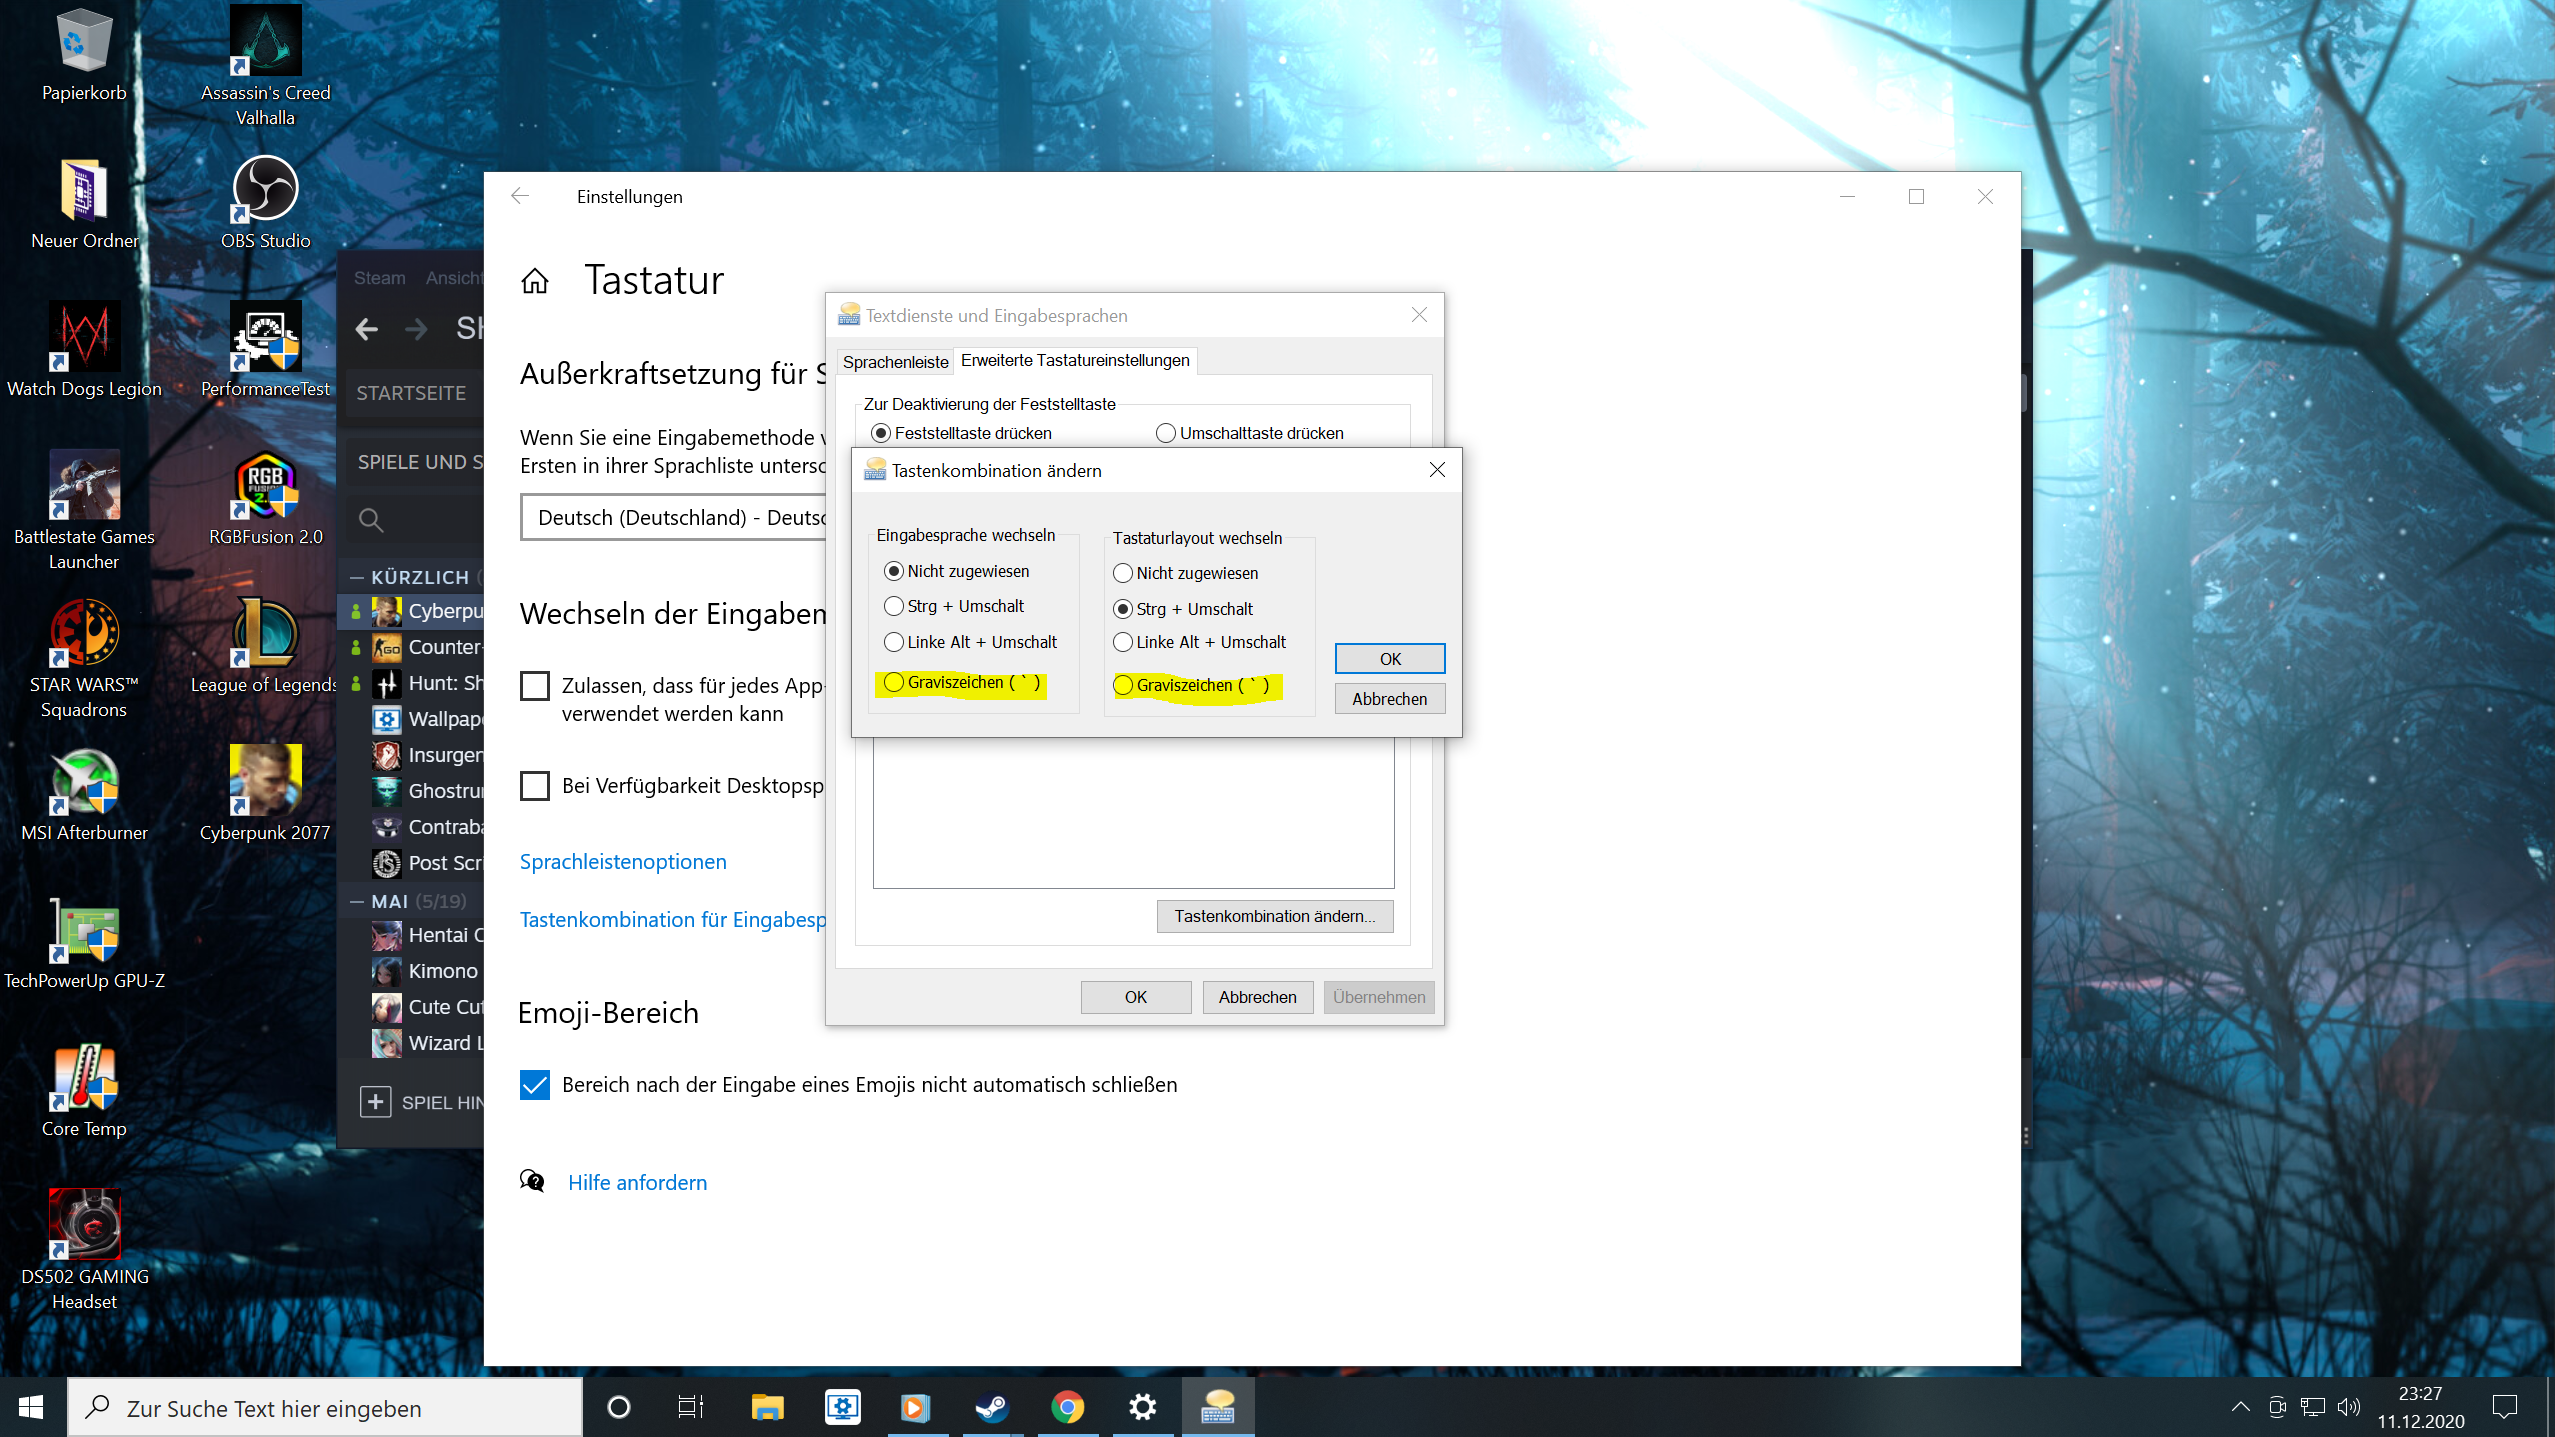Open Steam from the taskbar

[x=991, y=1407]
